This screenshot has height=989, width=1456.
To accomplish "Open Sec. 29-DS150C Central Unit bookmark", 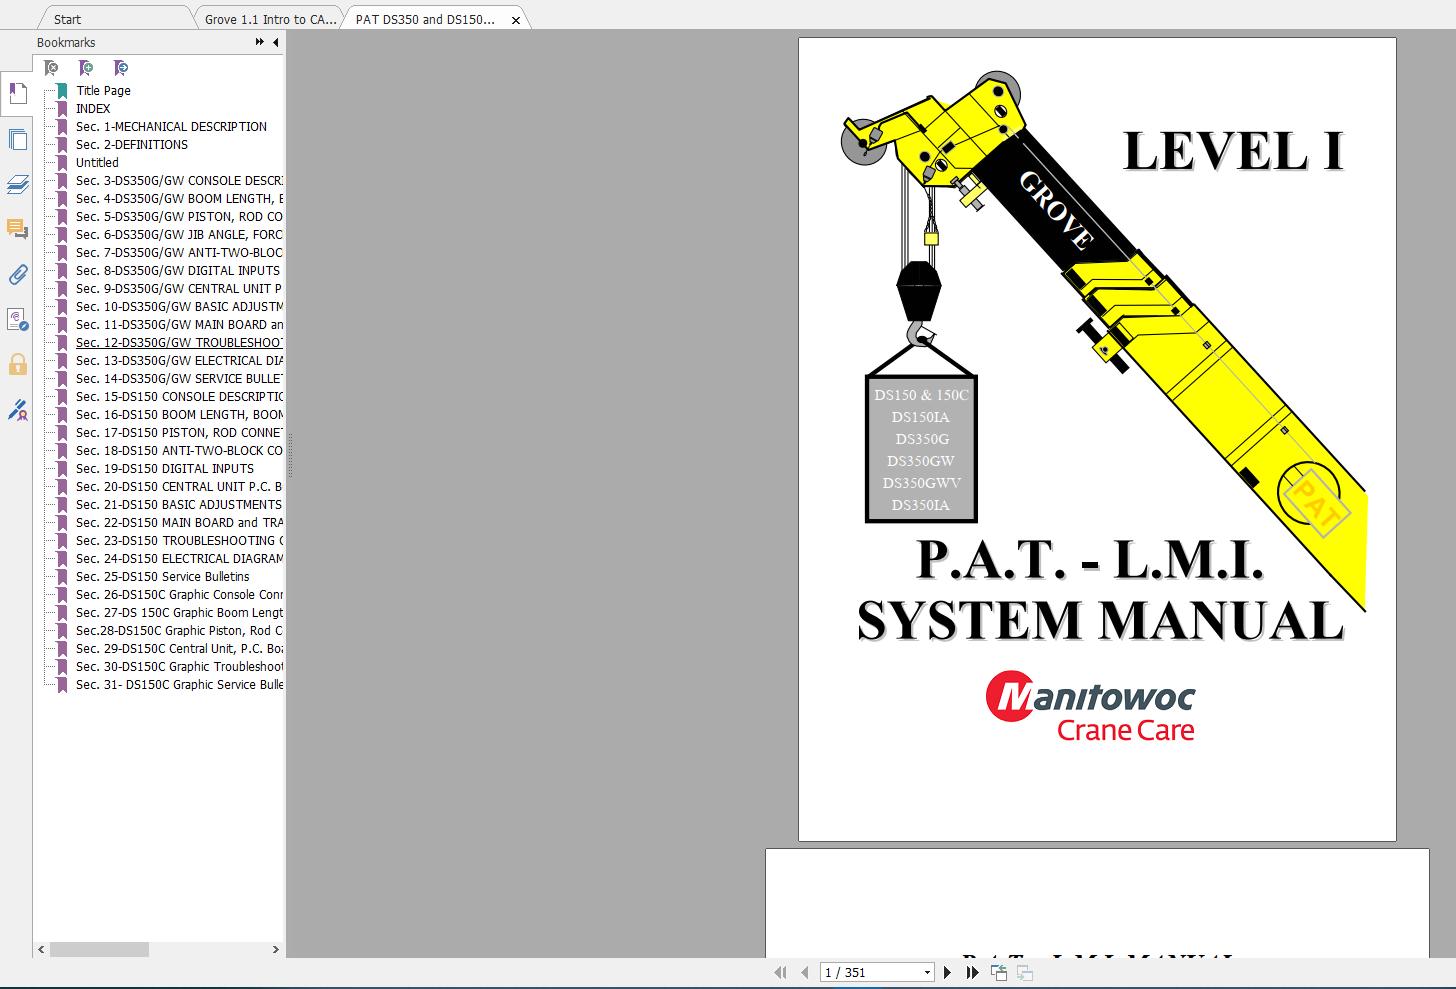I will pyautogui.click(x=179, y=648).
